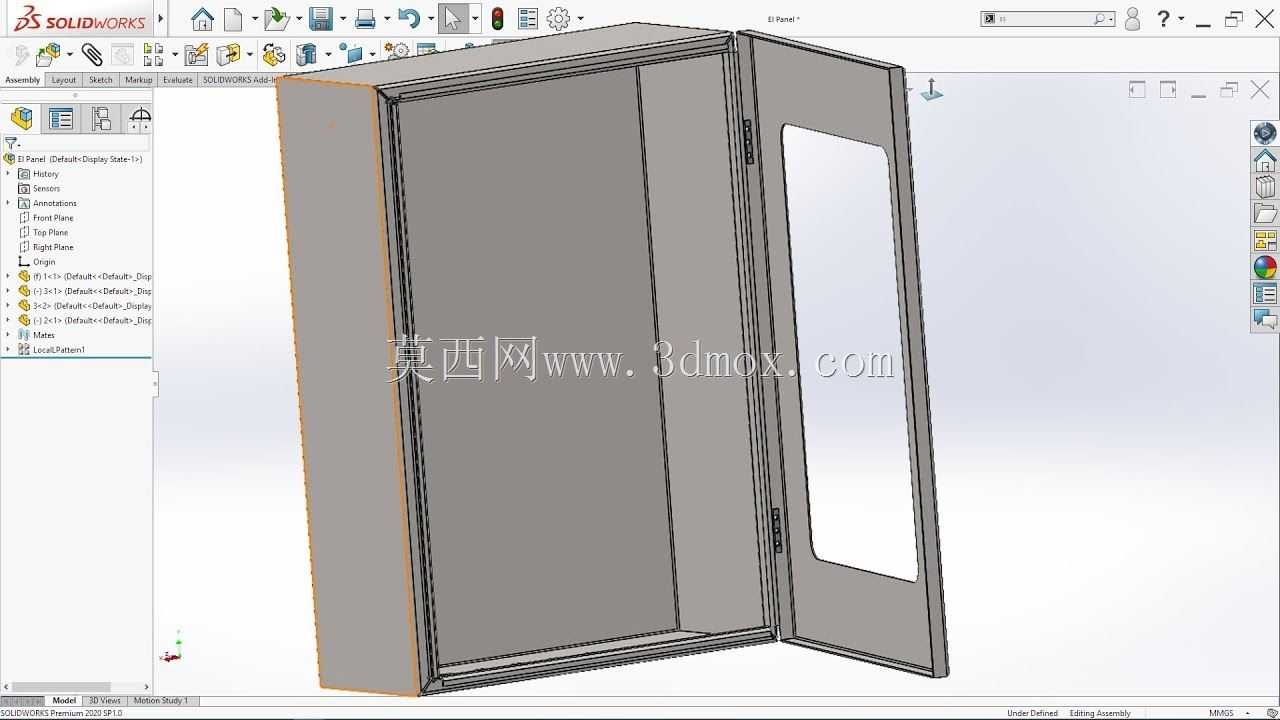Open the Undo dropdown arrow
This screenshot has width=1280, height=720.
point(430,18)
